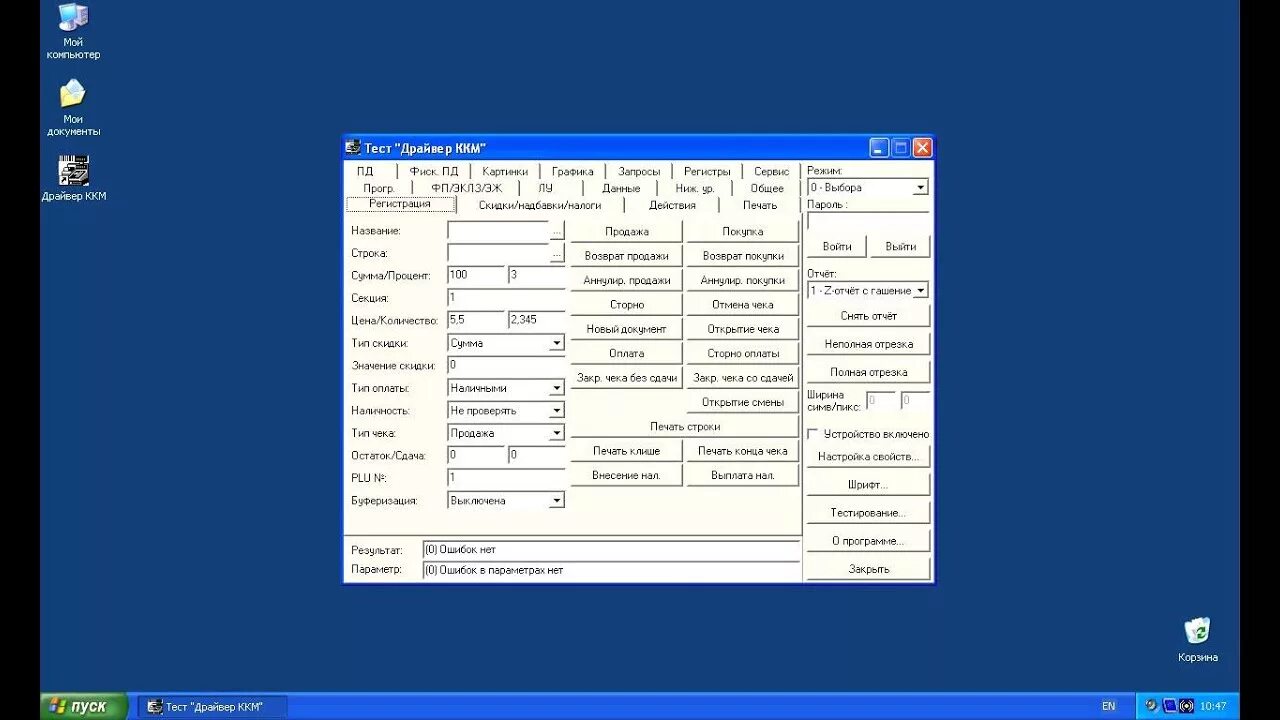The image size is (1280, 720).
Task: Expand the Отчёт dropdown
Action: tap(920, 290)
